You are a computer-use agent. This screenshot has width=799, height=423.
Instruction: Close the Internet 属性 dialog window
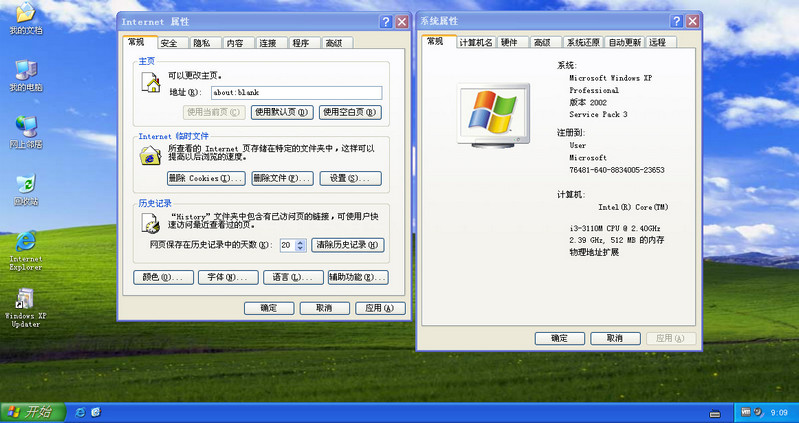click(x=402, y=21)
